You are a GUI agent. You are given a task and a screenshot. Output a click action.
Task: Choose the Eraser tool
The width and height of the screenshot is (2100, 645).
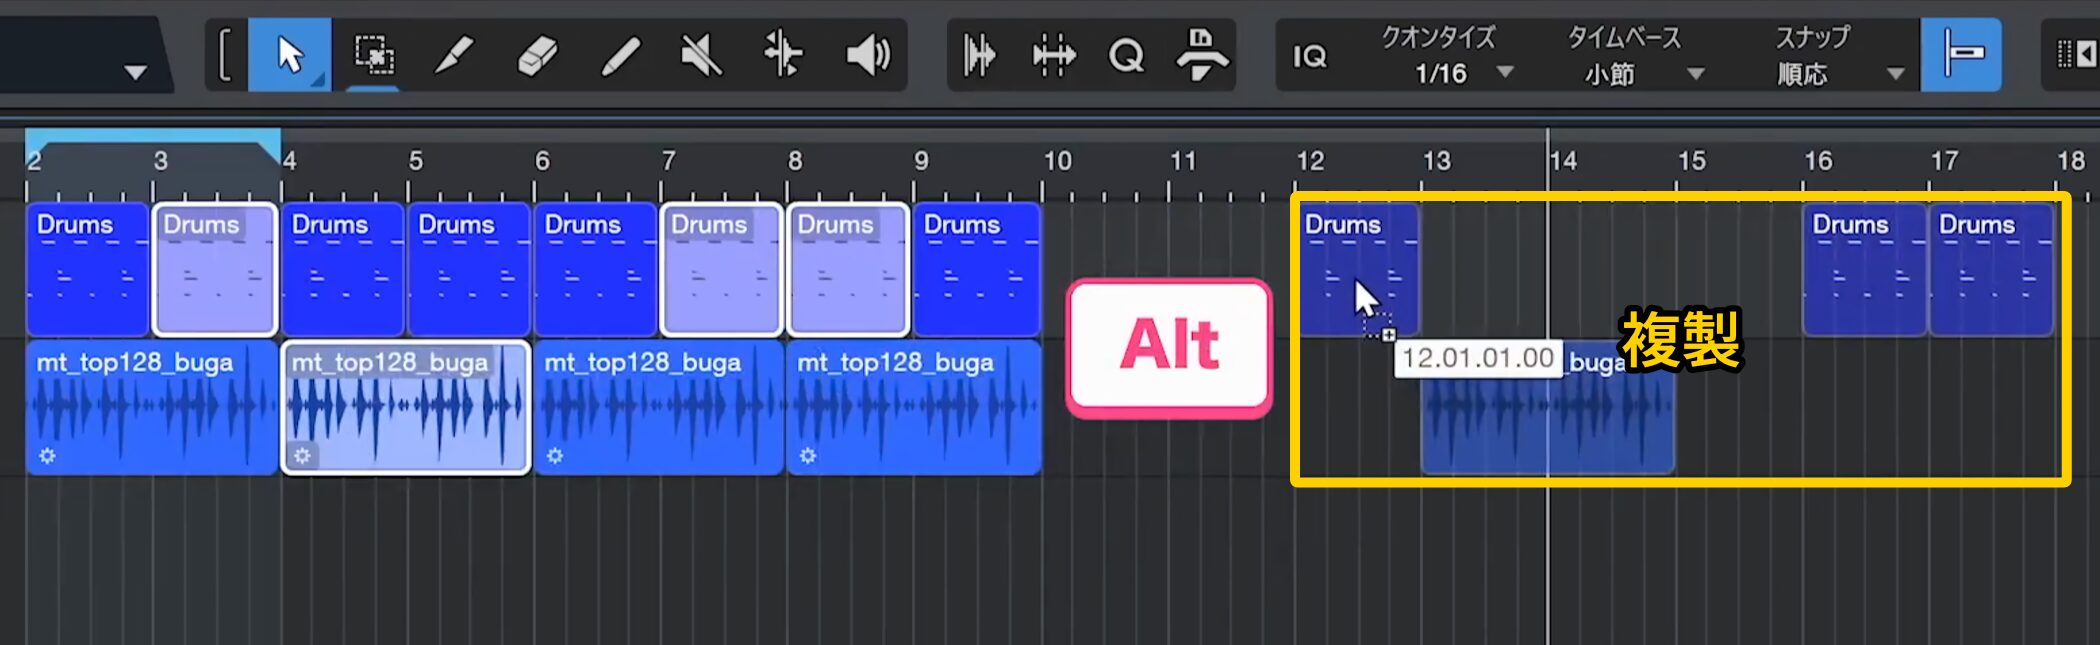[537, 55]
